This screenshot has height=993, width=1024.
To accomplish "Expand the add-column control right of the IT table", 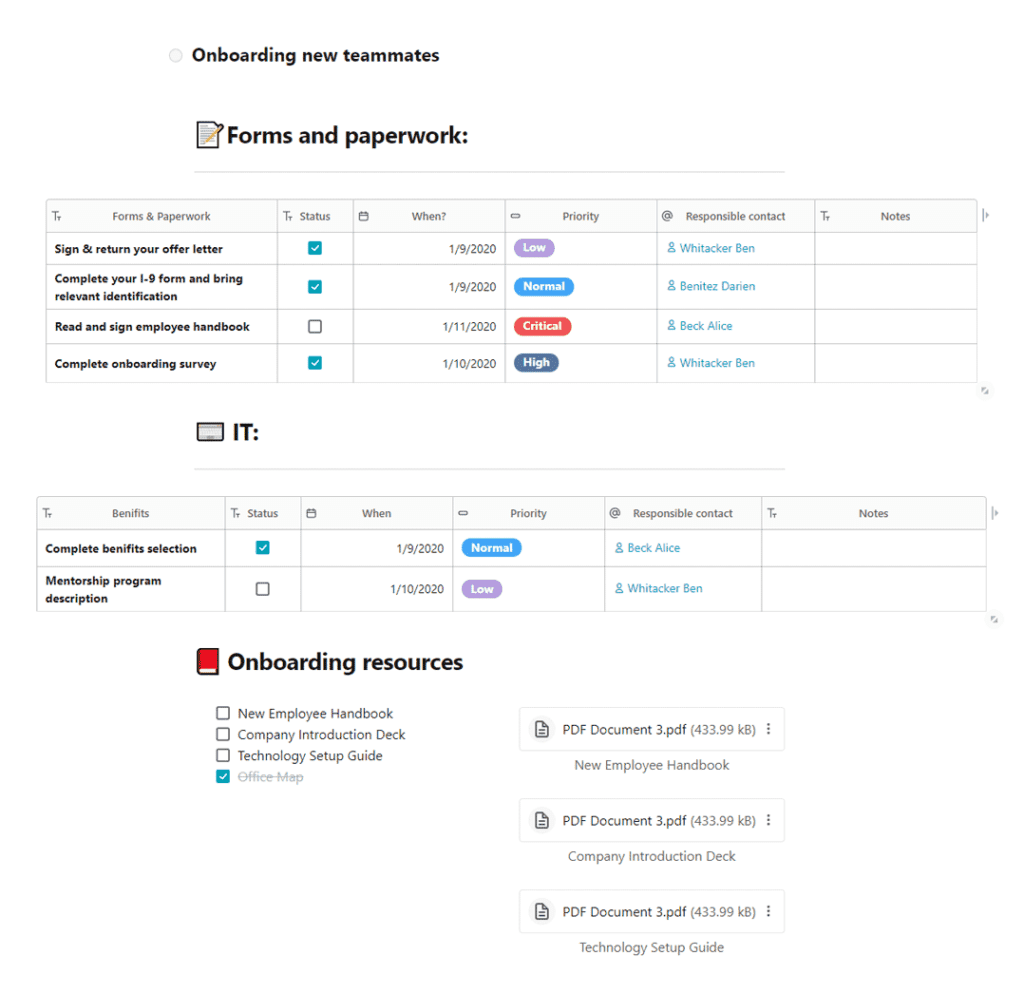I will (x=994, y=513).
